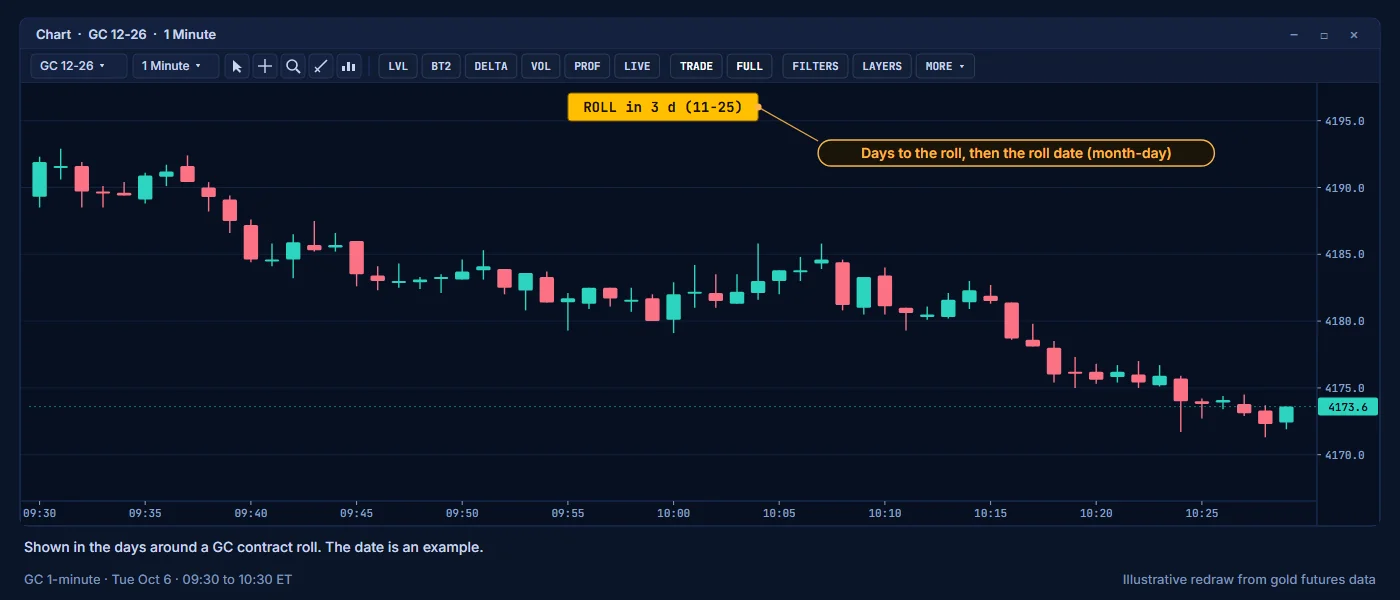Screen dimensions: 1400x600
Task: Click the 4185.0 price axis label
Action: [x=1345, y=255]
